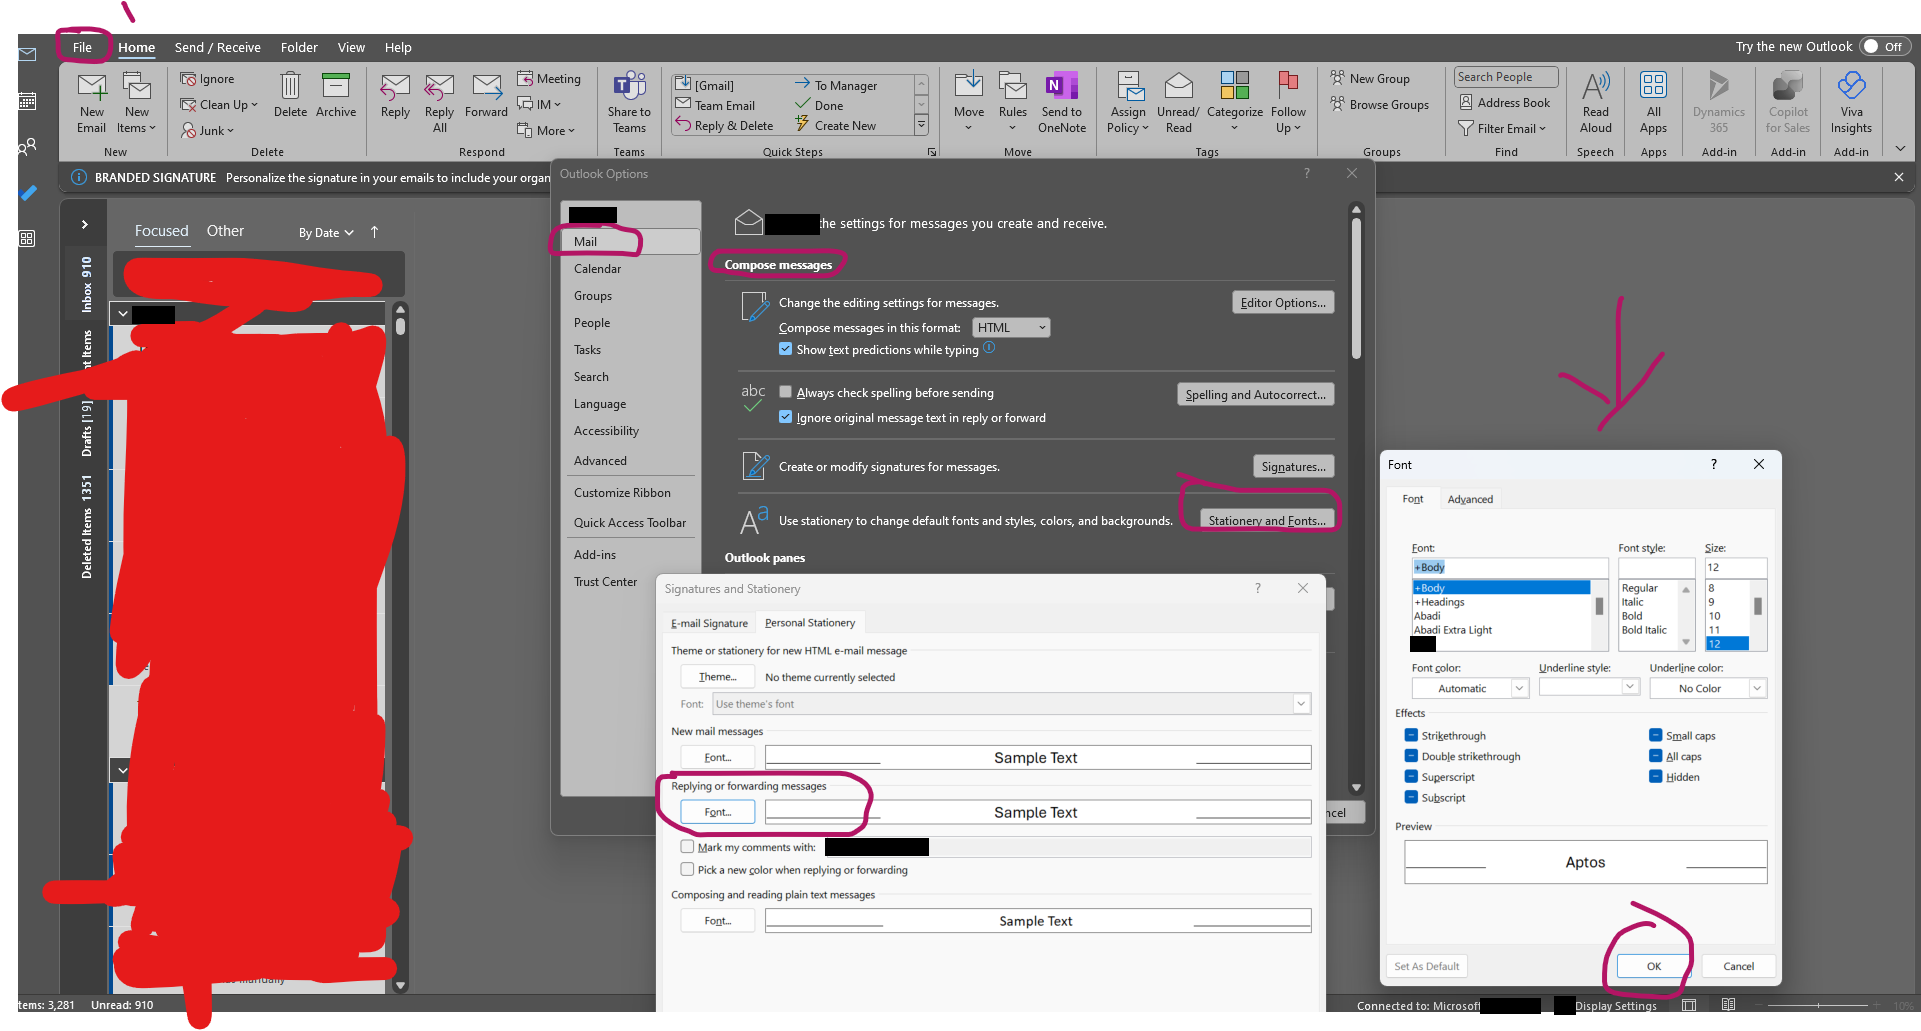Open the Underline color No Color dropdown

click(x=1708, y=688)
